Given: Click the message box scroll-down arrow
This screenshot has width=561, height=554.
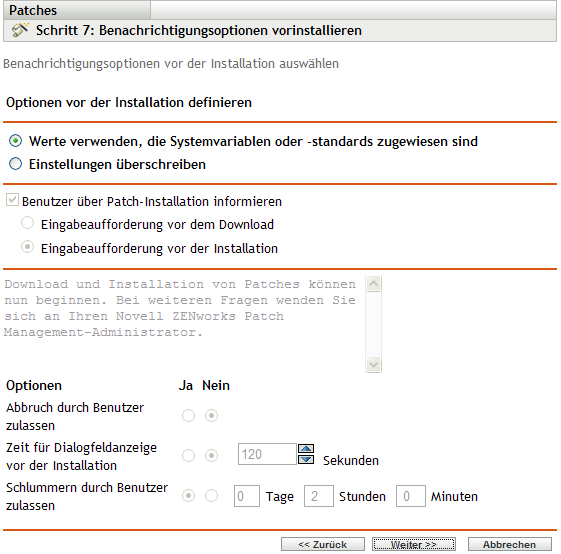Looking at the screenshot, I should (374, 364).
